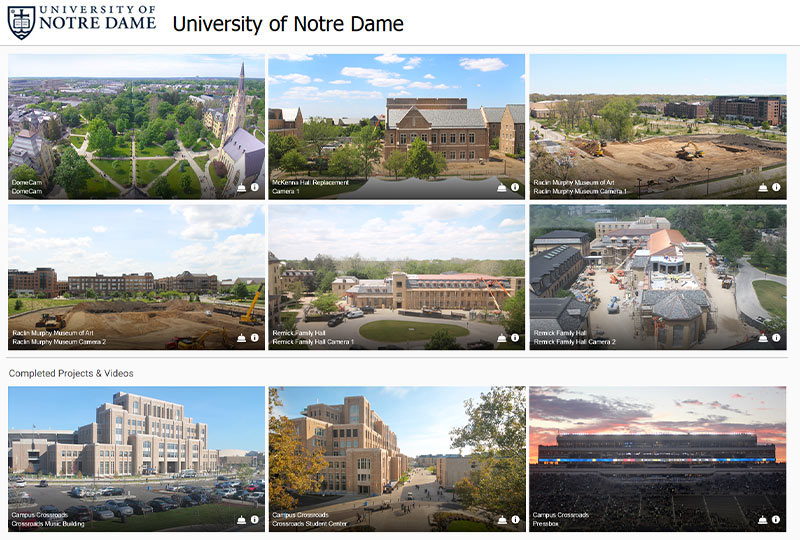Show info for Raclin Murphy Museum Camera 1
800x540 pixels.
(x=776, y=187)
